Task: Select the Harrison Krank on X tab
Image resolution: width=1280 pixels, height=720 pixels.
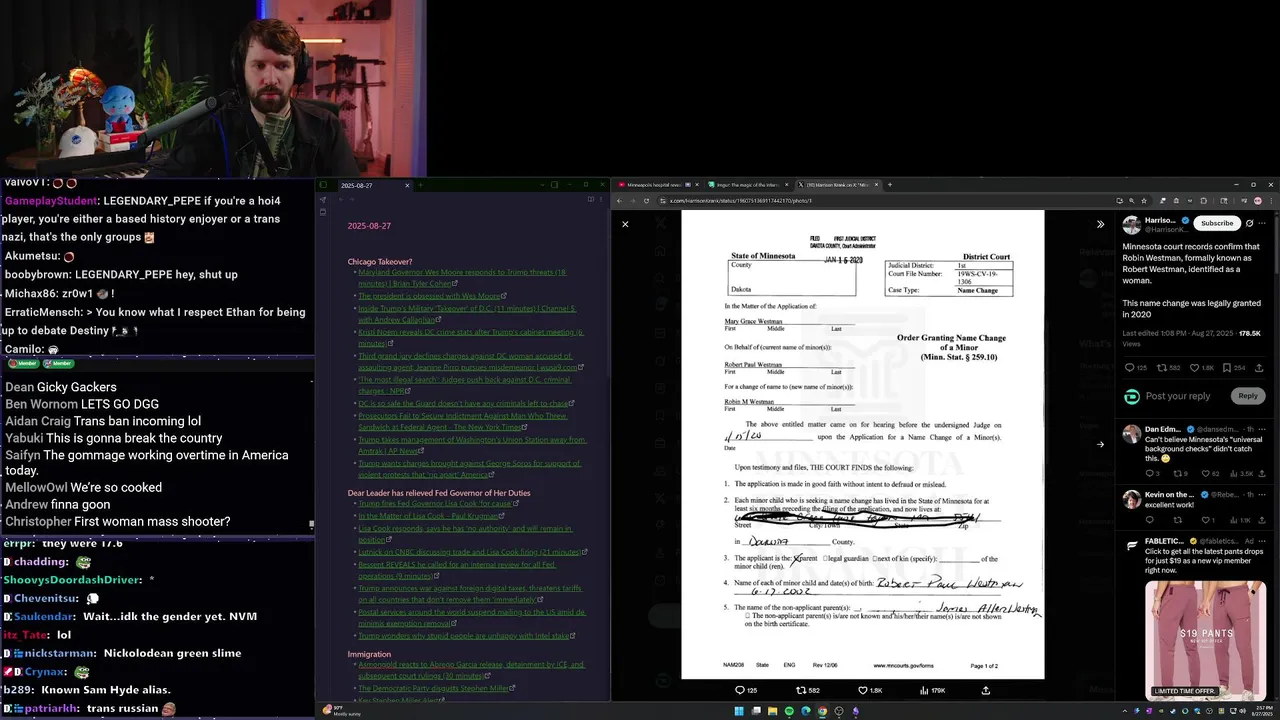Action: [x=838, y=185]
